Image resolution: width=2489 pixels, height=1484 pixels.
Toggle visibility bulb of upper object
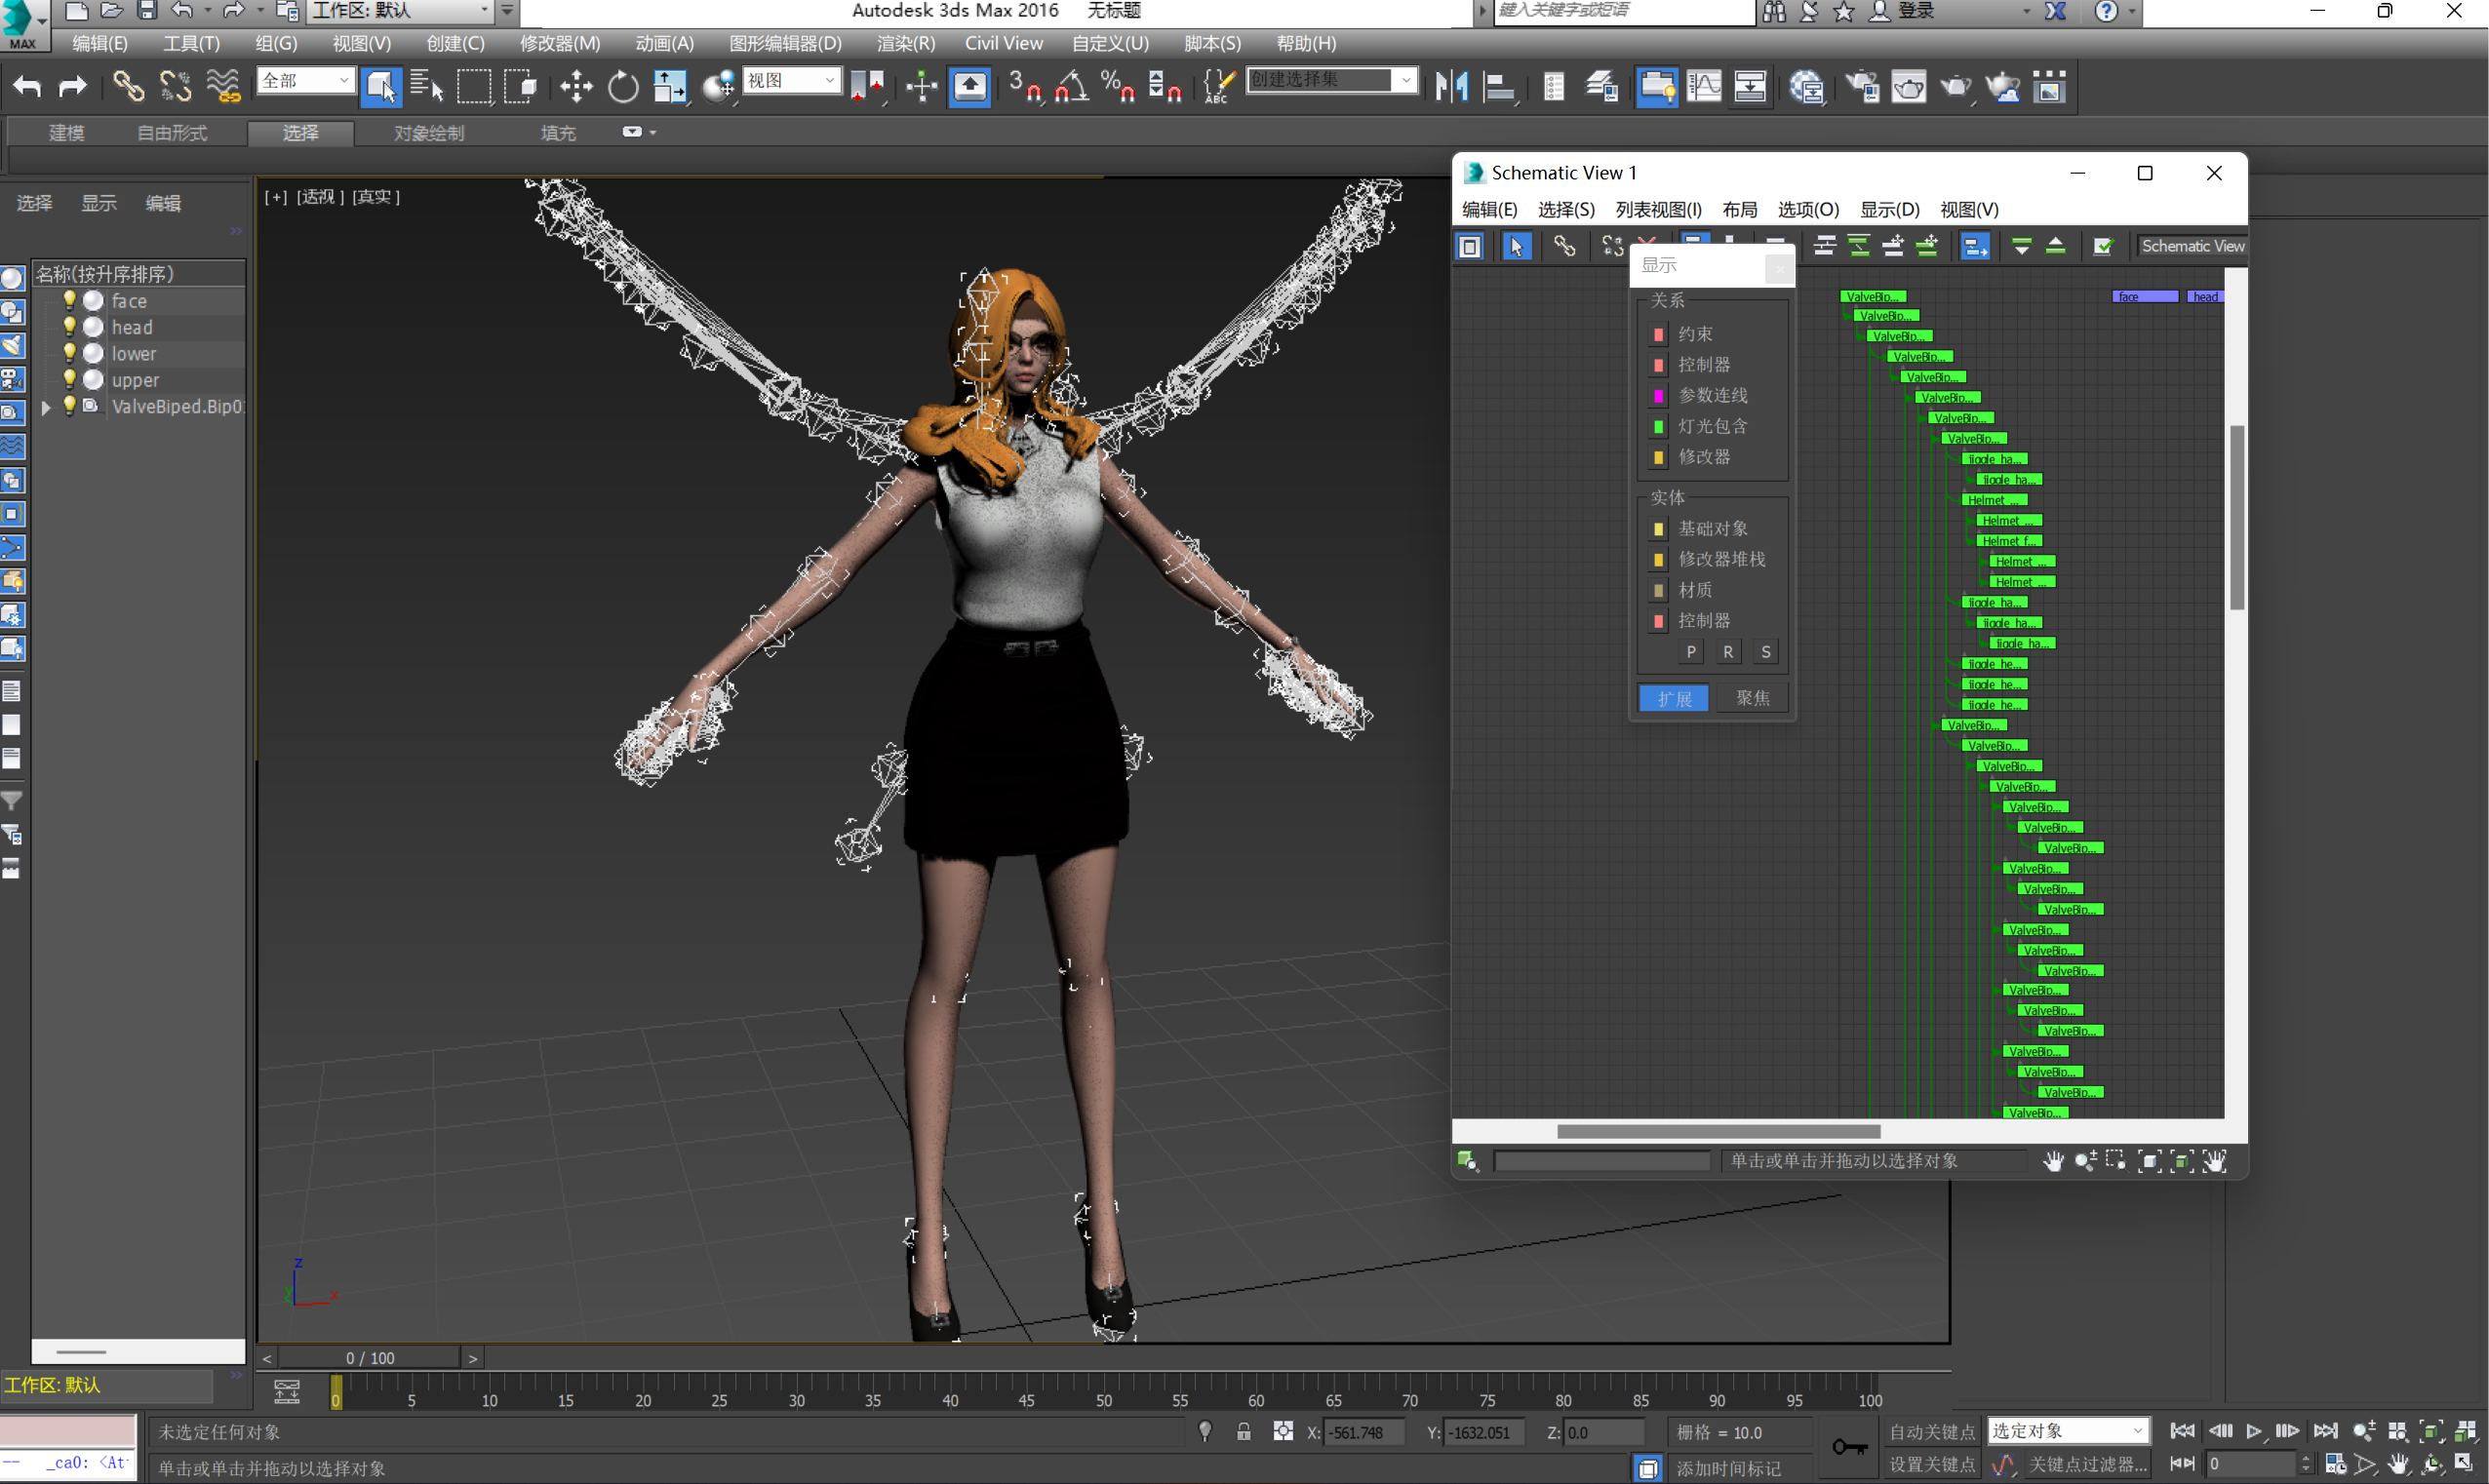point(70,379)
